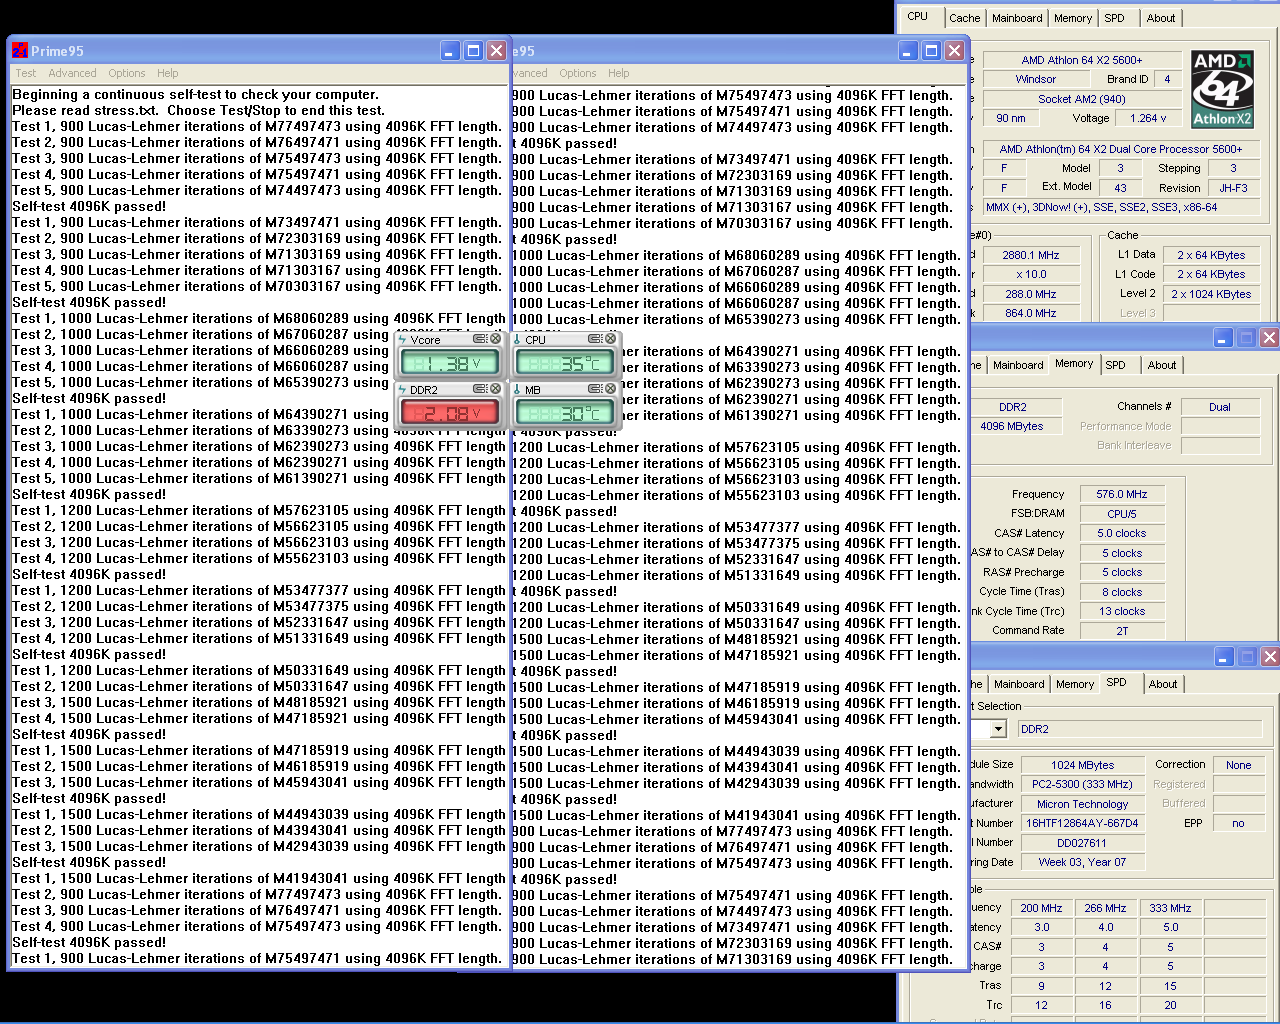Switch to the Mainboard tab in the top CPU-Z window

1017,18
